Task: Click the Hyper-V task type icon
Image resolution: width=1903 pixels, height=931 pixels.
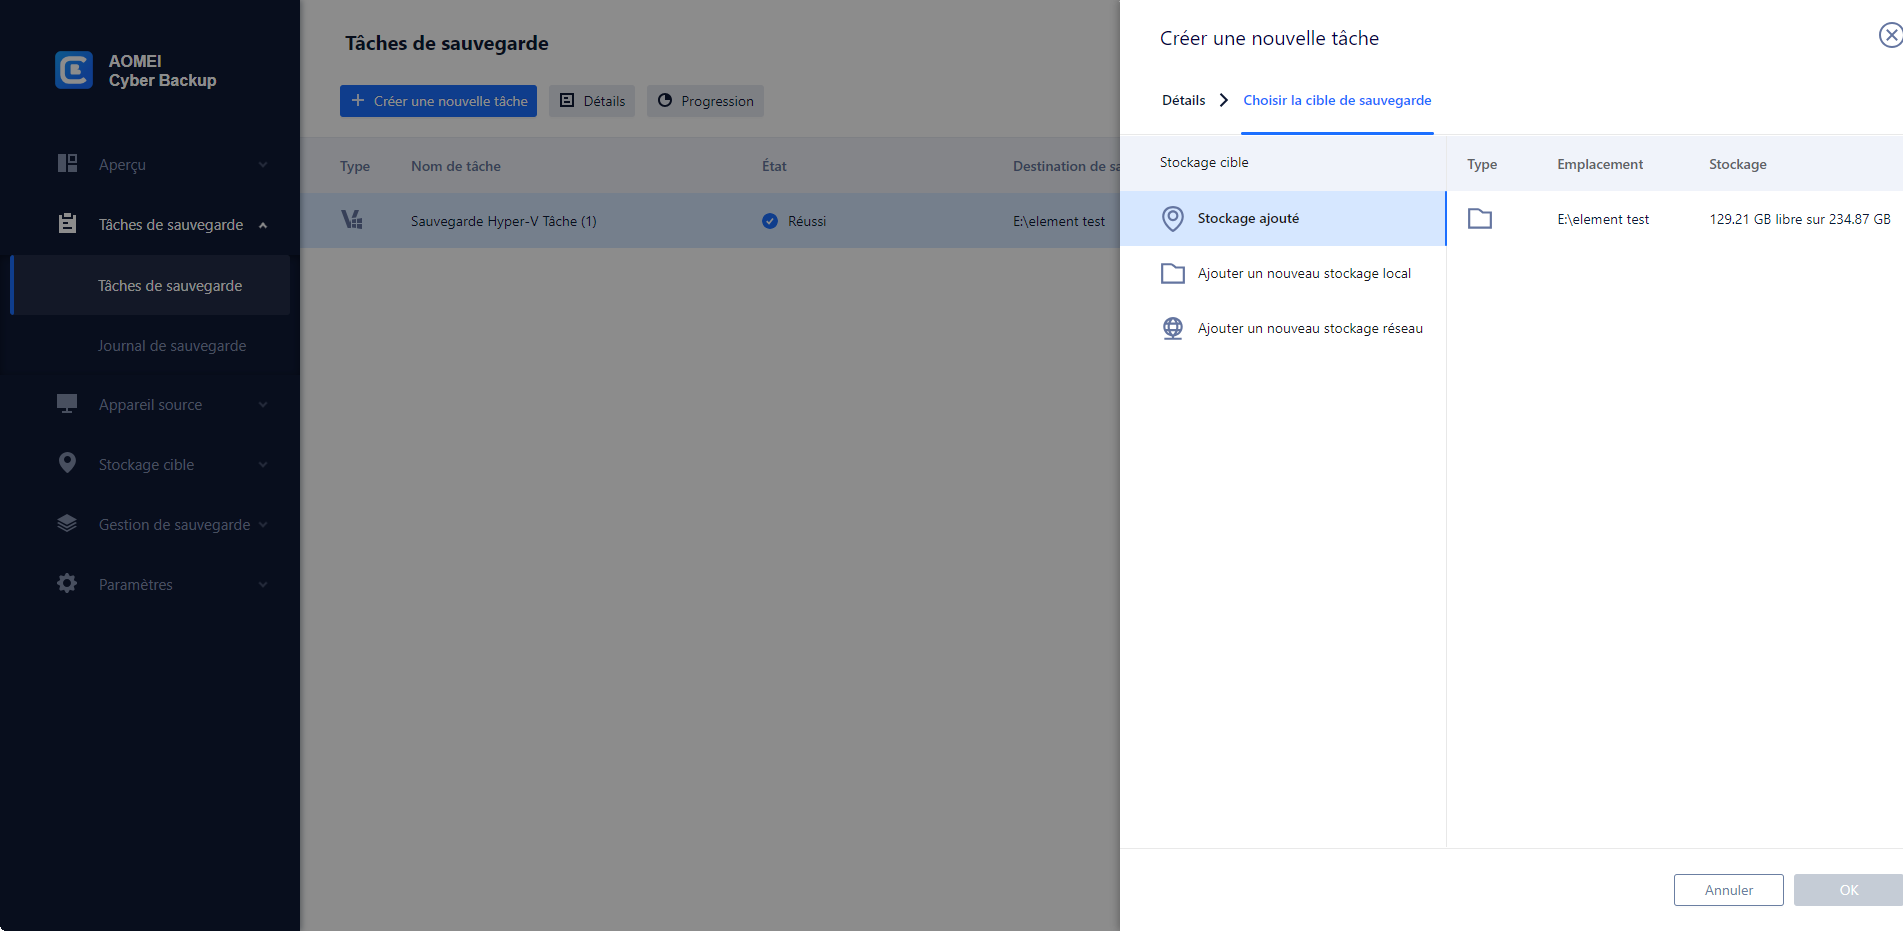Action: 352,220
